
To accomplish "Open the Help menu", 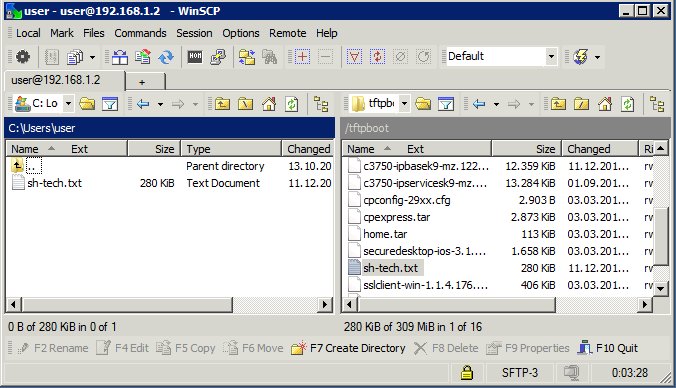I will point(326,33).
